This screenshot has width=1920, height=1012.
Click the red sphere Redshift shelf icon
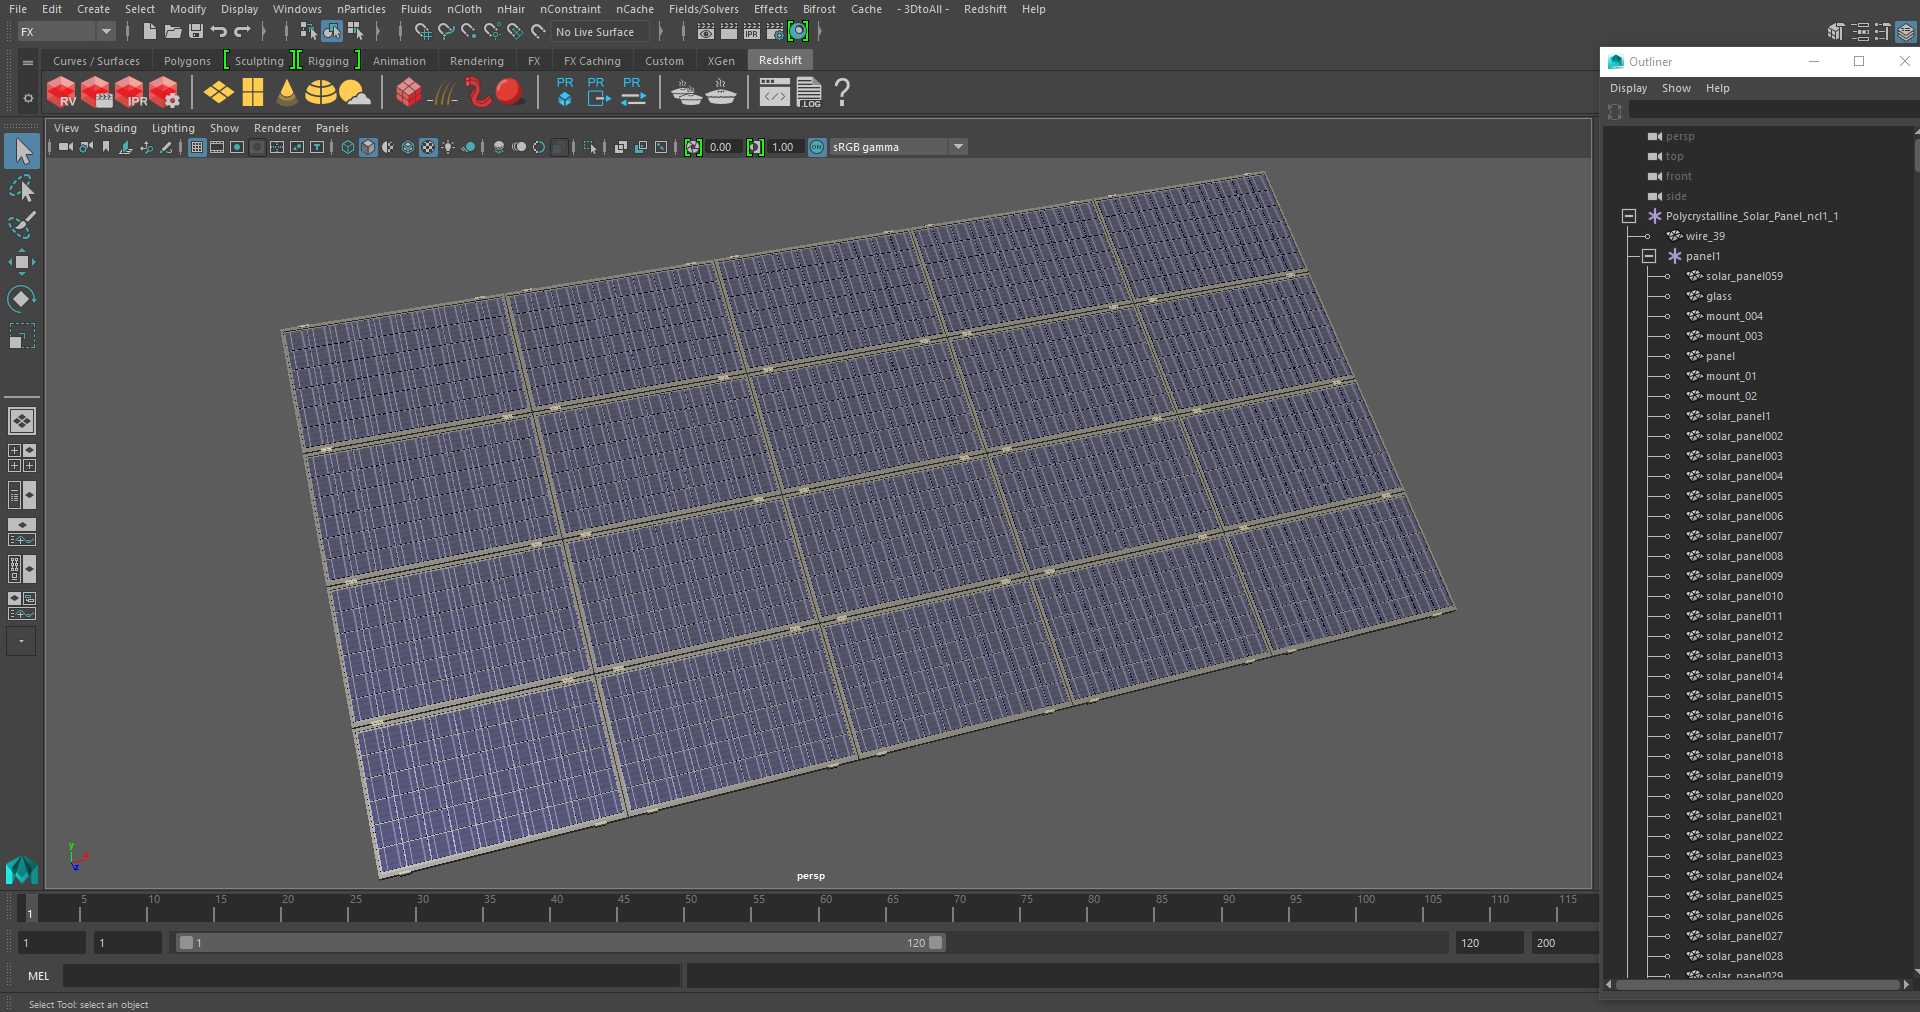[510, 93]
